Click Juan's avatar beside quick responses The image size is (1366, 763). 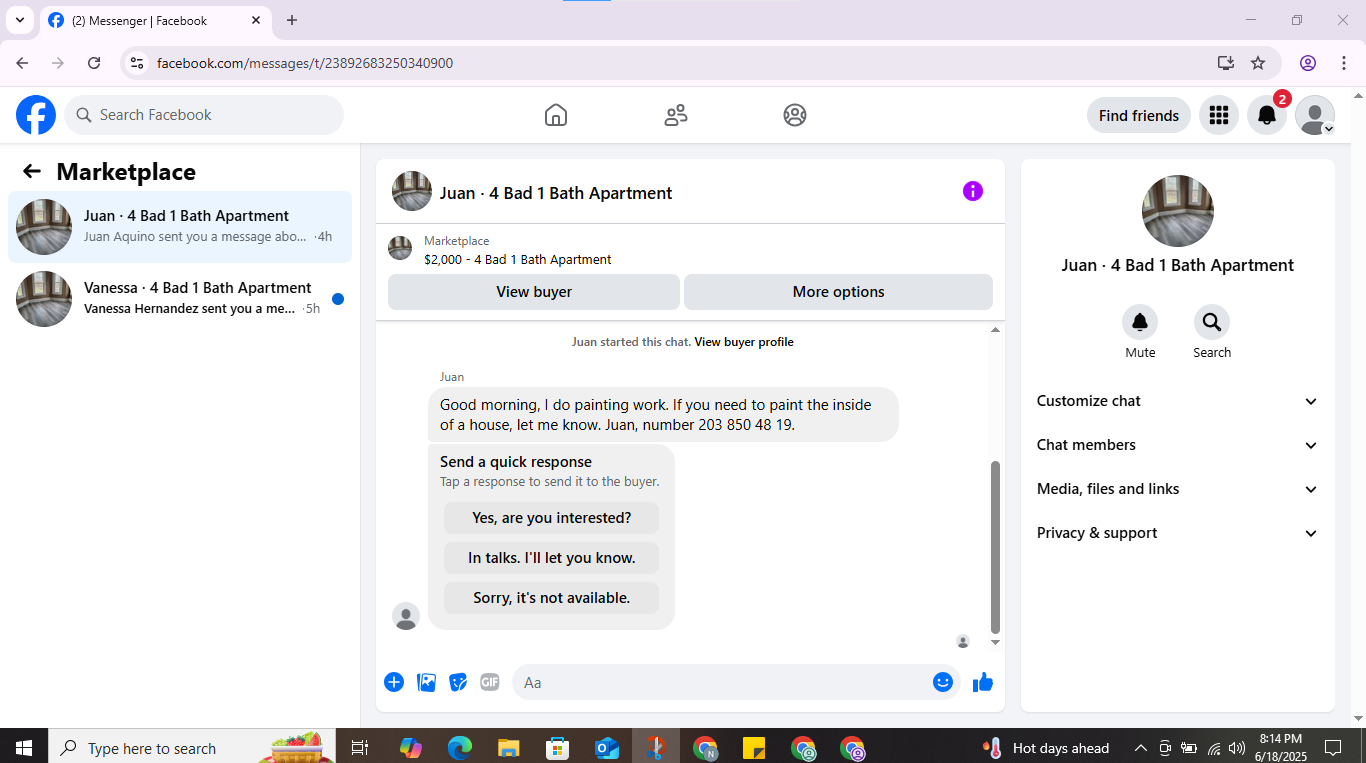point(406,616)
